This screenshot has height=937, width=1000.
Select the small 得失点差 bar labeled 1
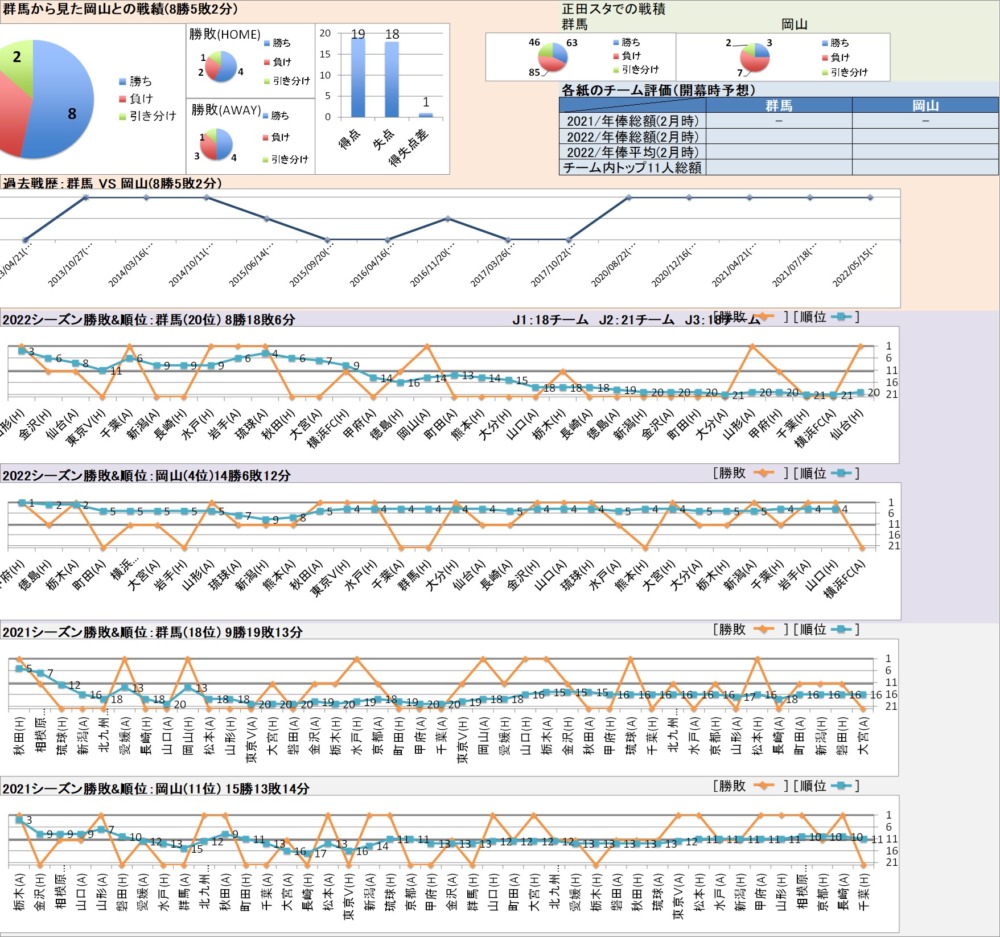[x=426, y=115]
